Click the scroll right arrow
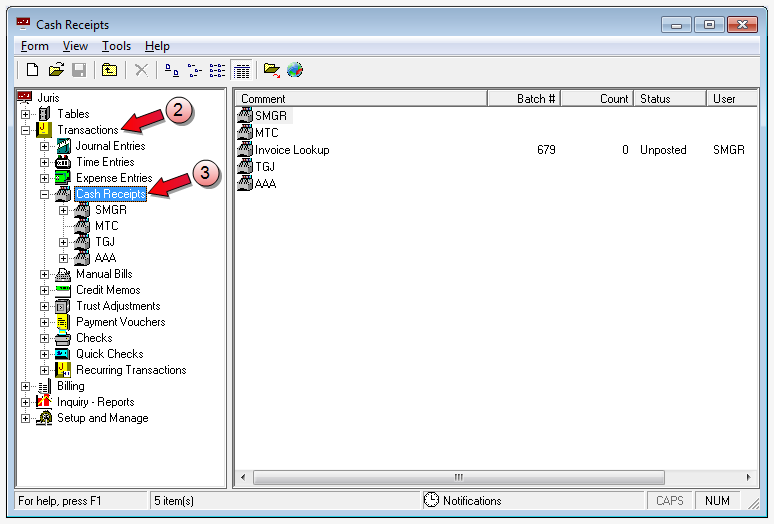 tap(749, 477)
